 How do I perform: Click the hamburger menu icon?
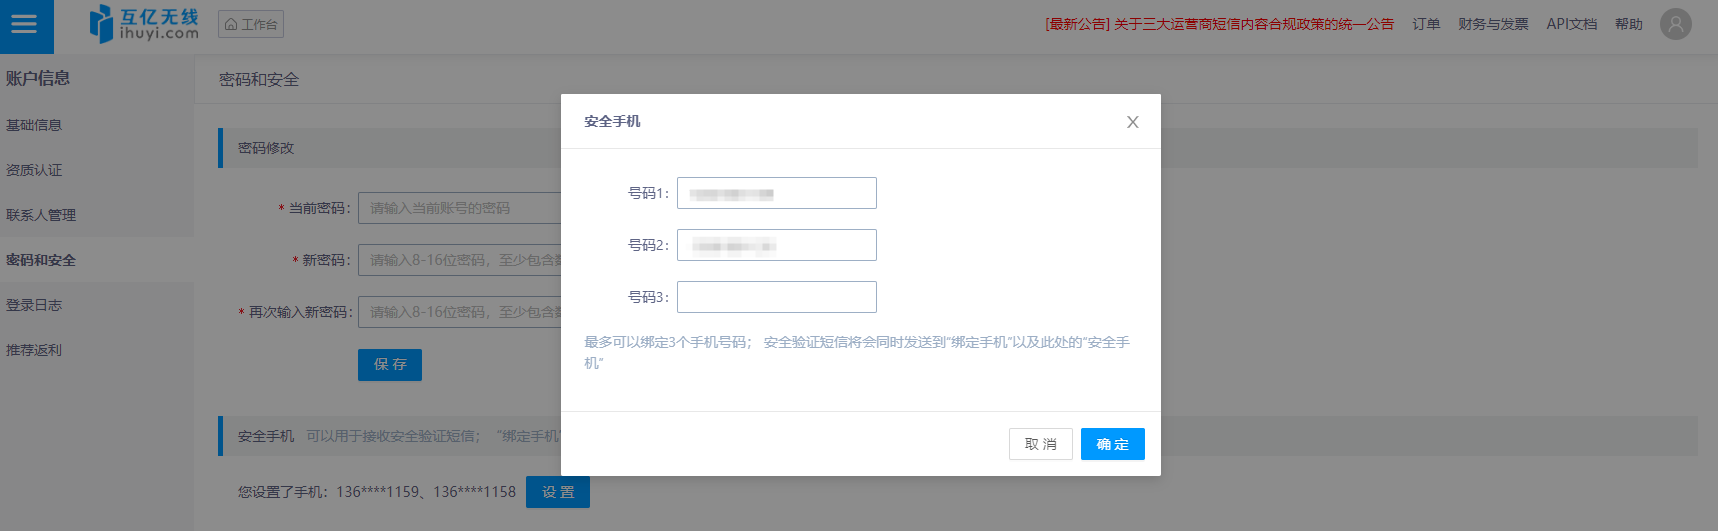[24, 25]
